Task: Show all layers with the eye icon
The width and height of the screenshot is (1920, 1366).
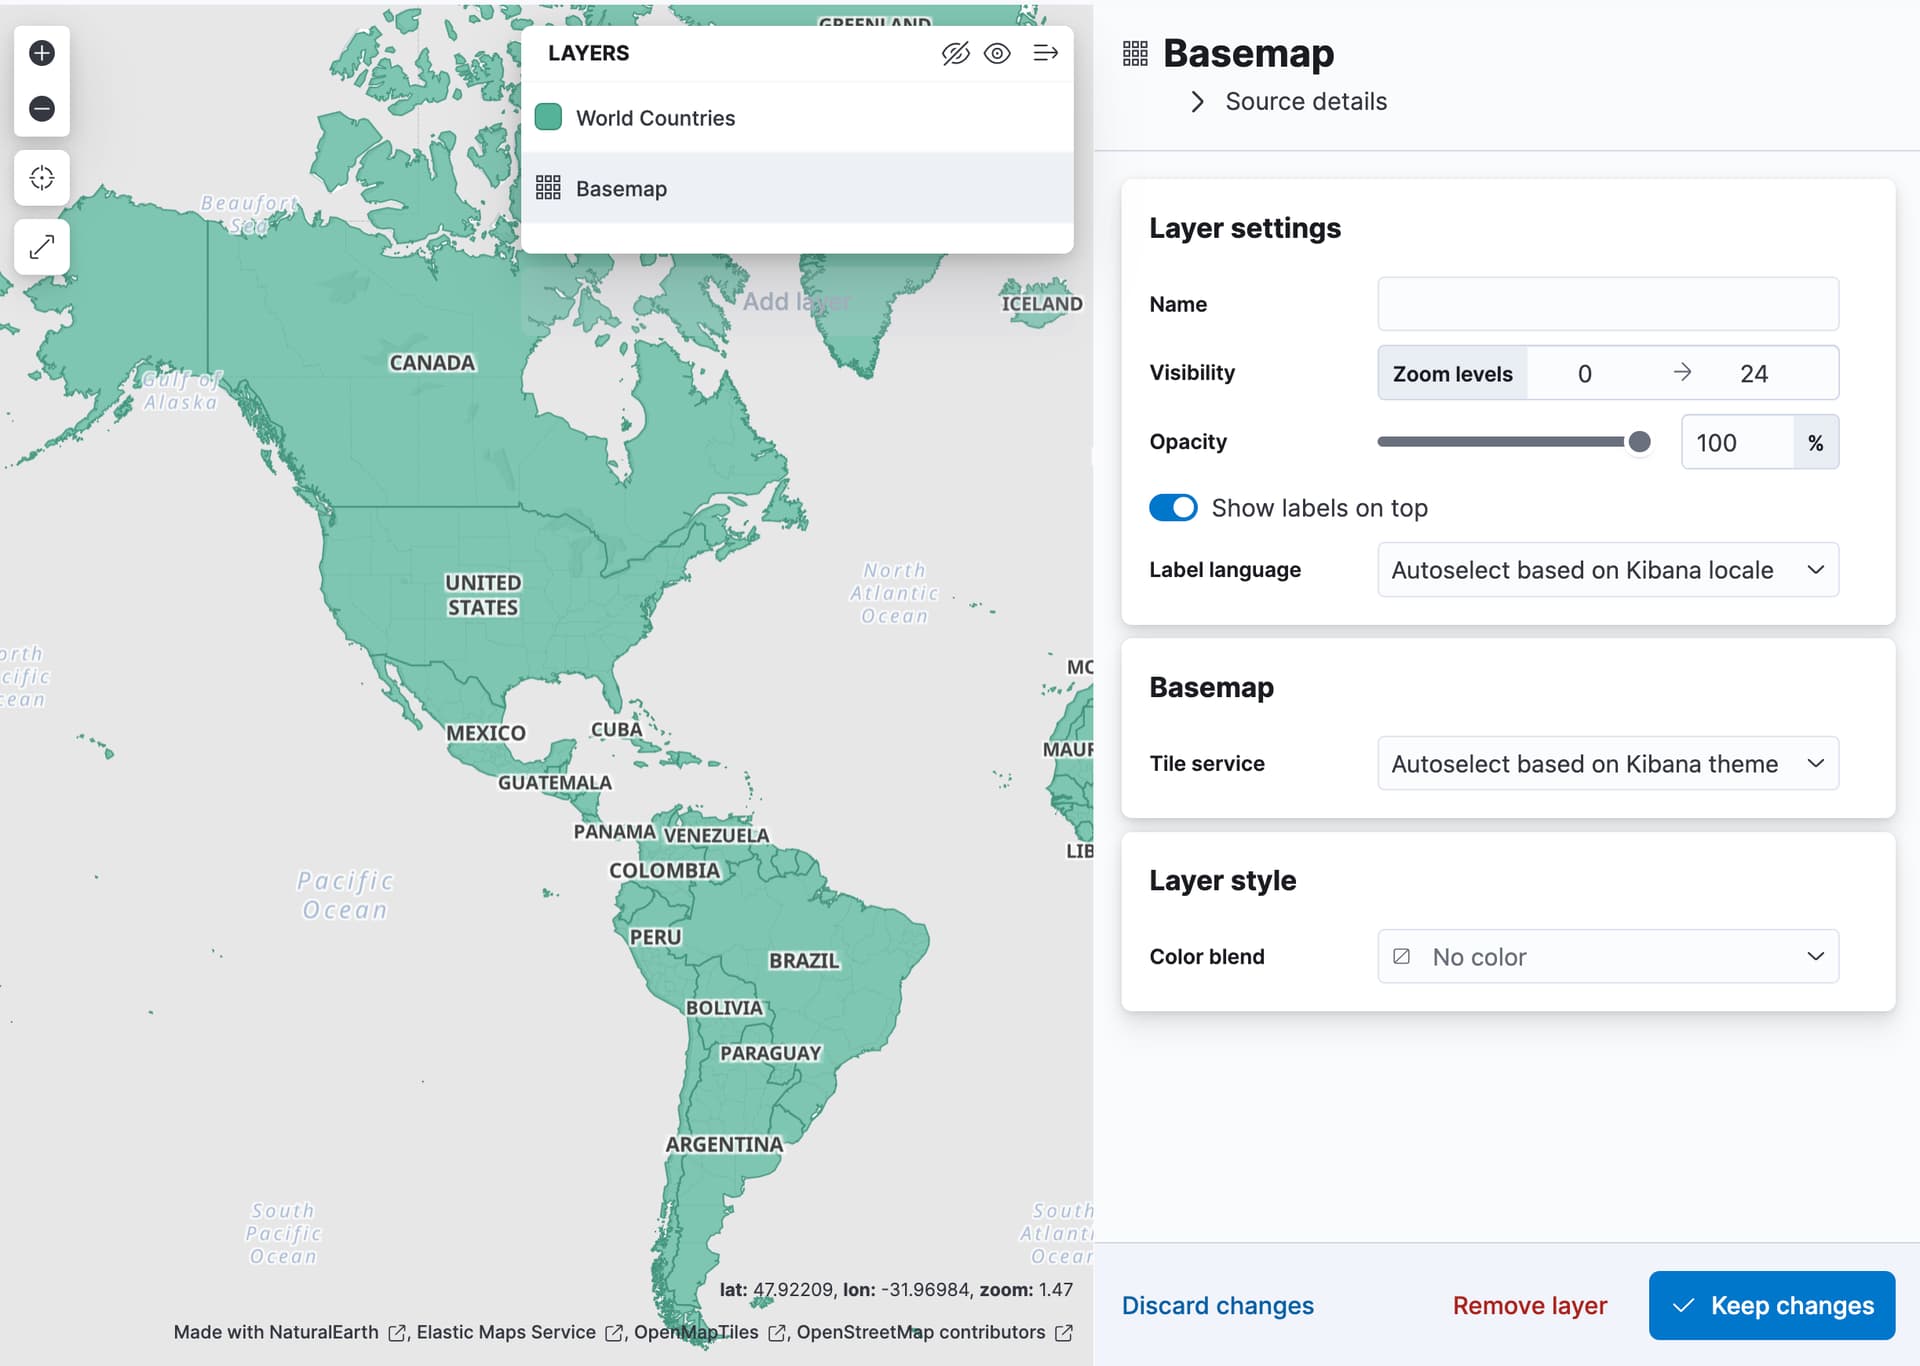Action: pos(997,53)
